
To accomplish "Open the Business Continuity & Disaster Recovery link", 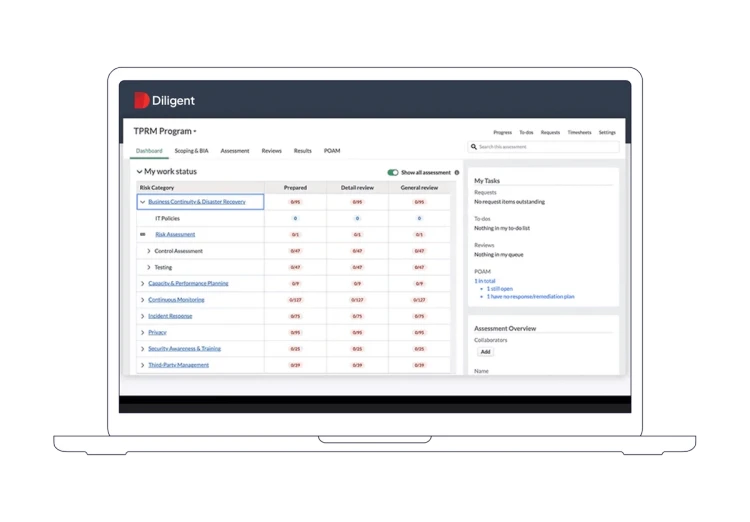I will click(197, 202).
